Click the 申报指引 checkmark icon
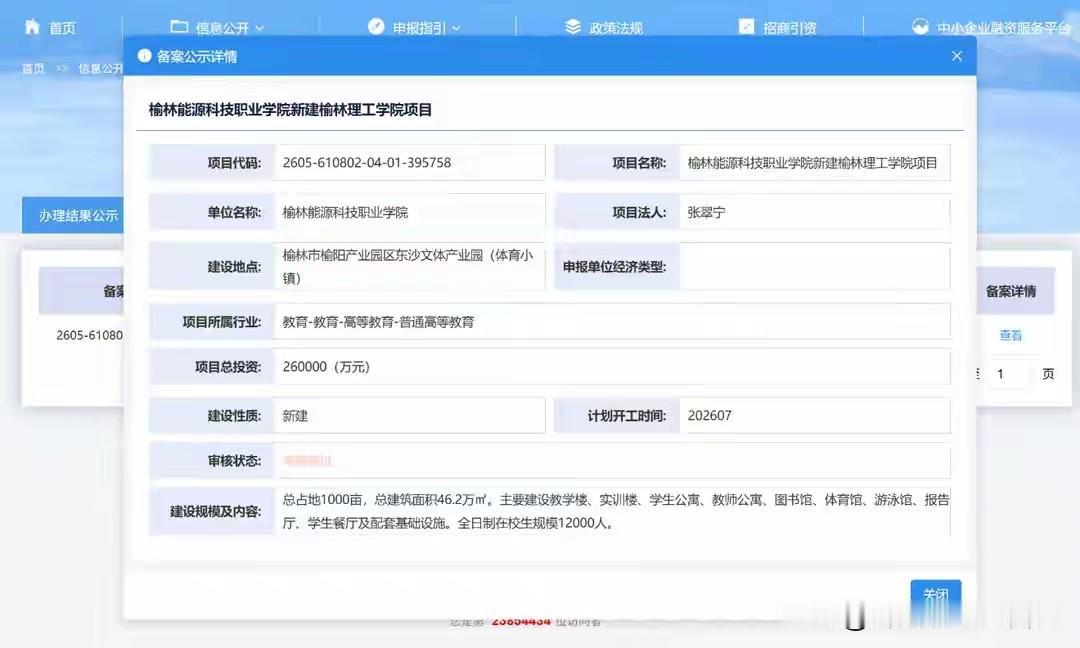1080x648 pixels. click(376, 26)
